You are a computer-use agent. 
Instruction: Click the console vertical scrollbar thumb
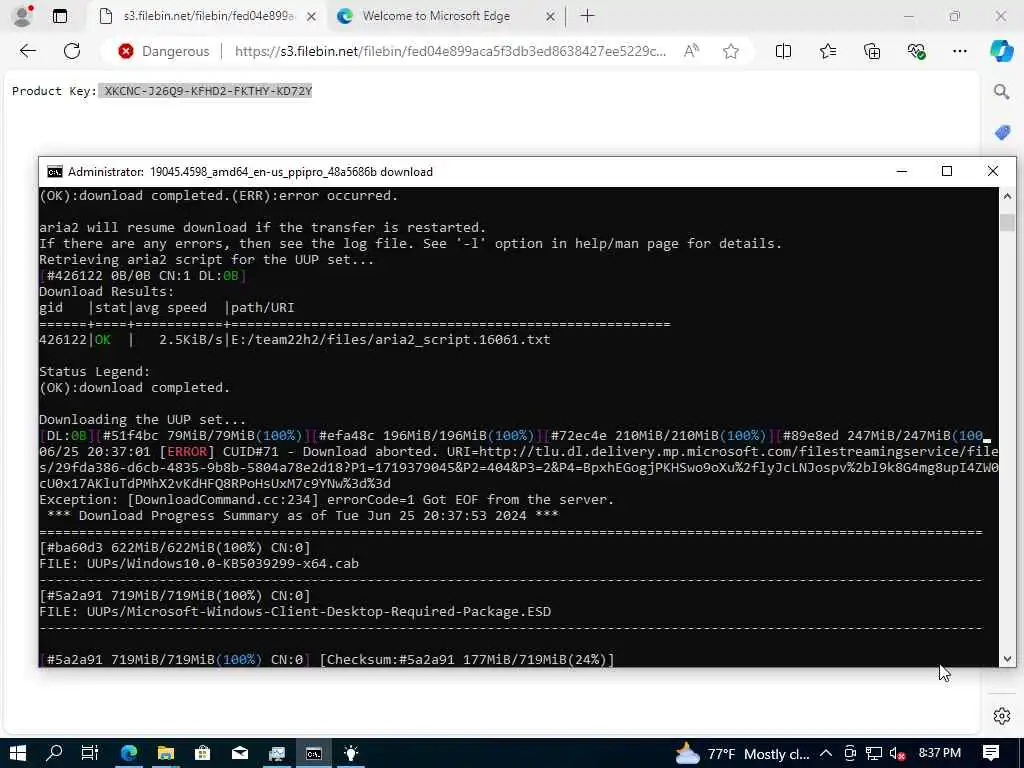coord(1007,222)
